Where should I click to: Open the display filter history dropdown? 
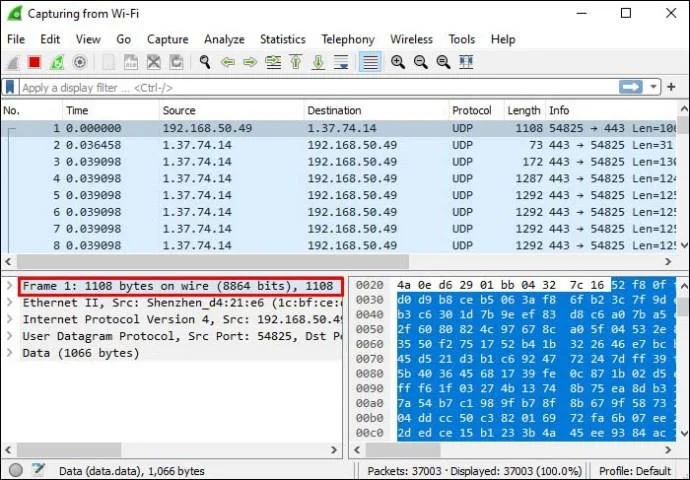[653, 87]
